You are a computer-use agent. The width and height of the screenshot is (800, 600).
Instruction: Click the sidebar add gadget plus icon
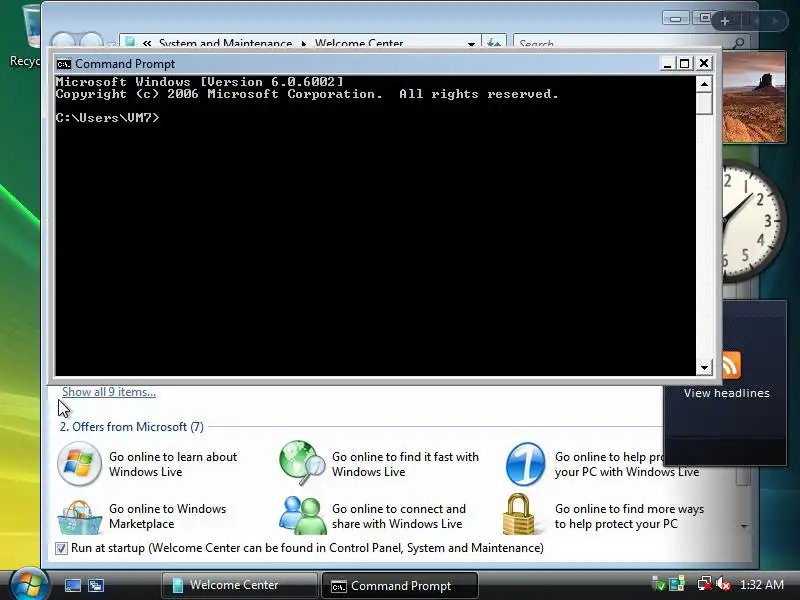pos(724,21)
